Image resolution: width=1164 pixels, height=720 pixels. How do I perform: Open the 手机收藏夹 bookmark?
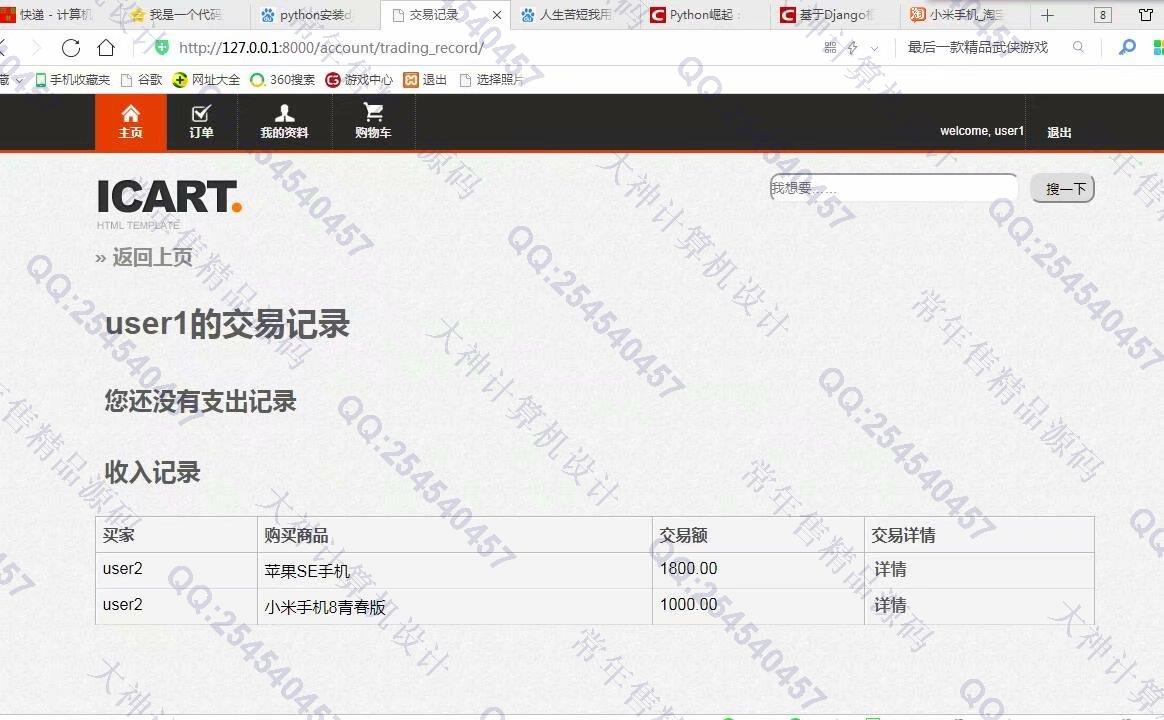73,79
